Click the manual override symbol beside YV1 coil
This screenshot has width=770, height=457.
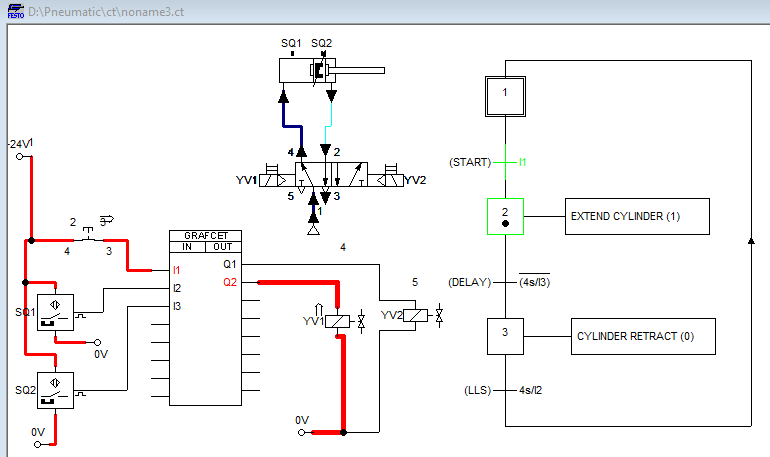click(x=361, y=322)
